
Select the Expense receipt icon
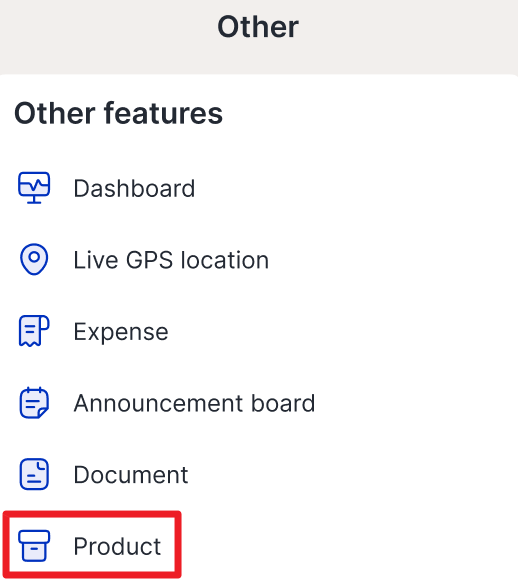coord(34,331)
